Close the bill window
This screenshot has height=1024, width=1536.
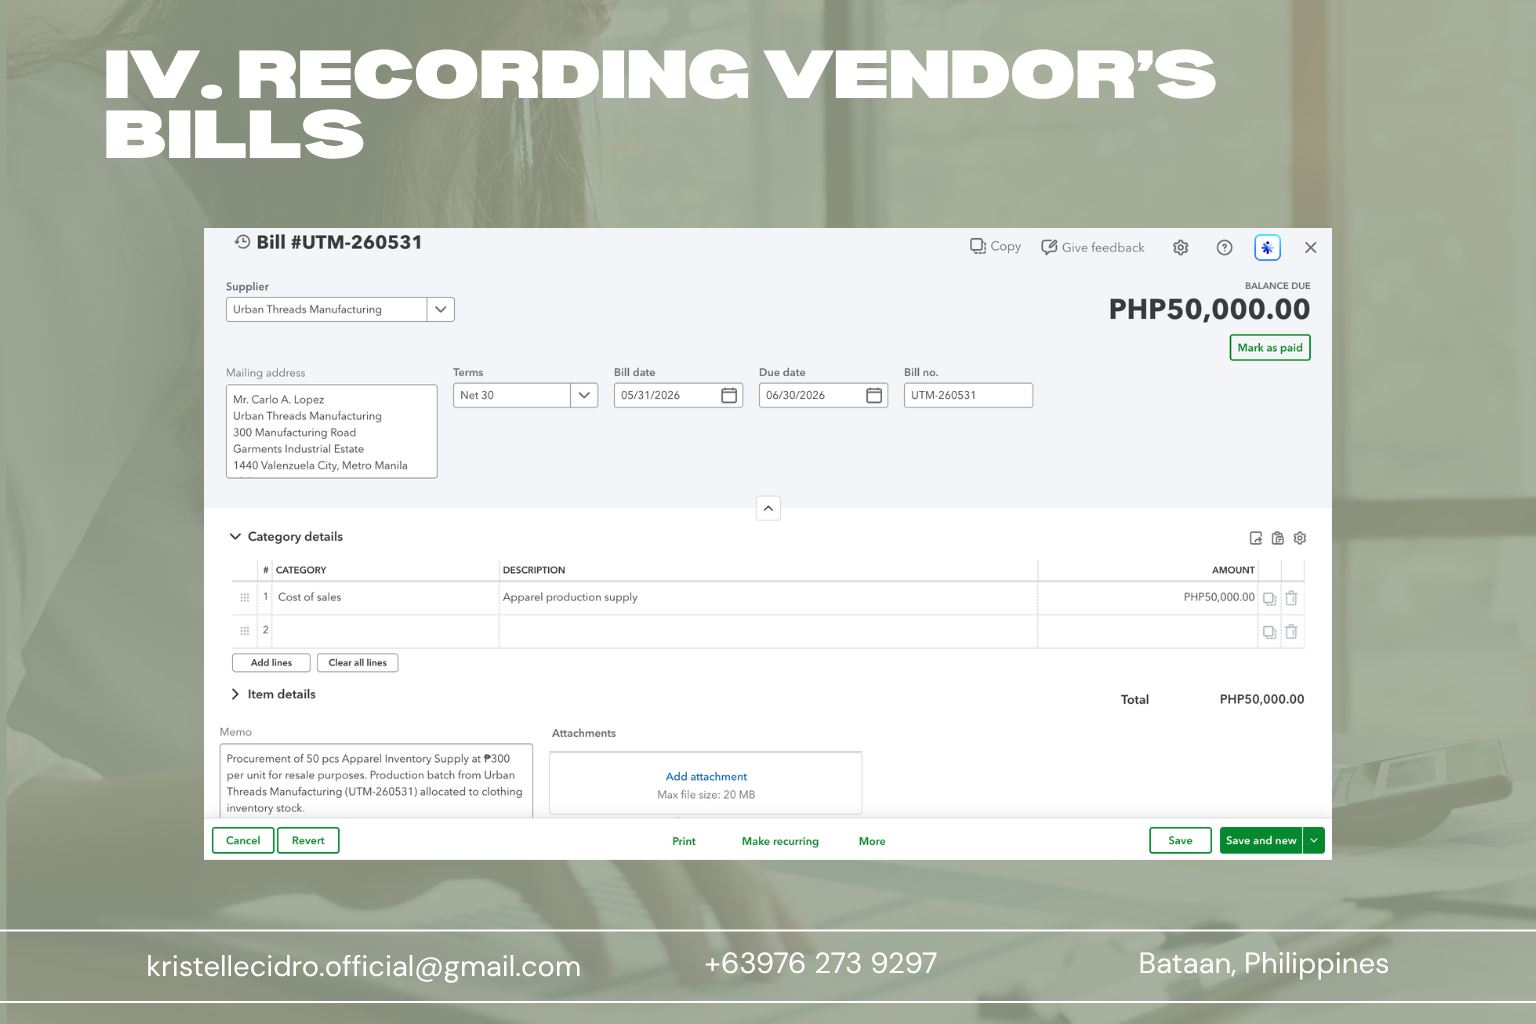(1311, 248)
